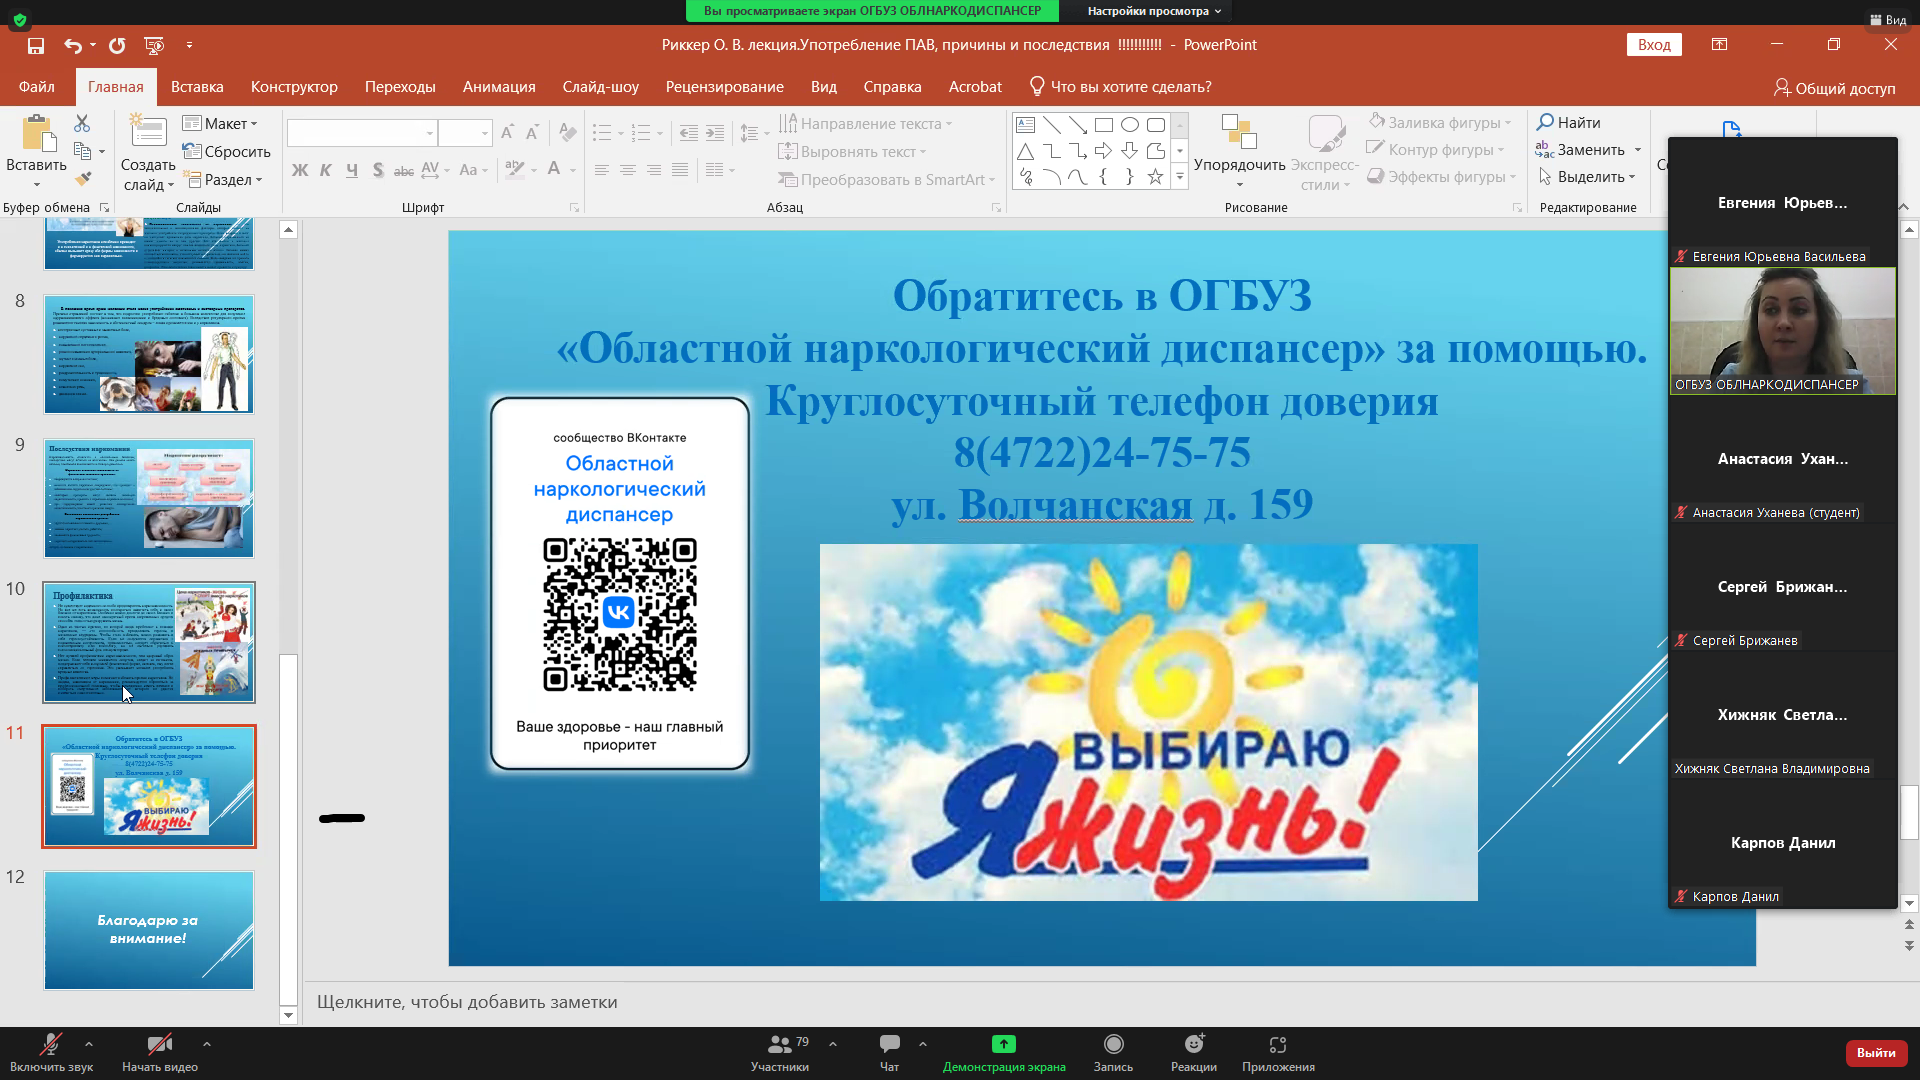Unmute microphone (Включить звук)
This screenshot has width=1920, height=1080.
[51, 1053]
